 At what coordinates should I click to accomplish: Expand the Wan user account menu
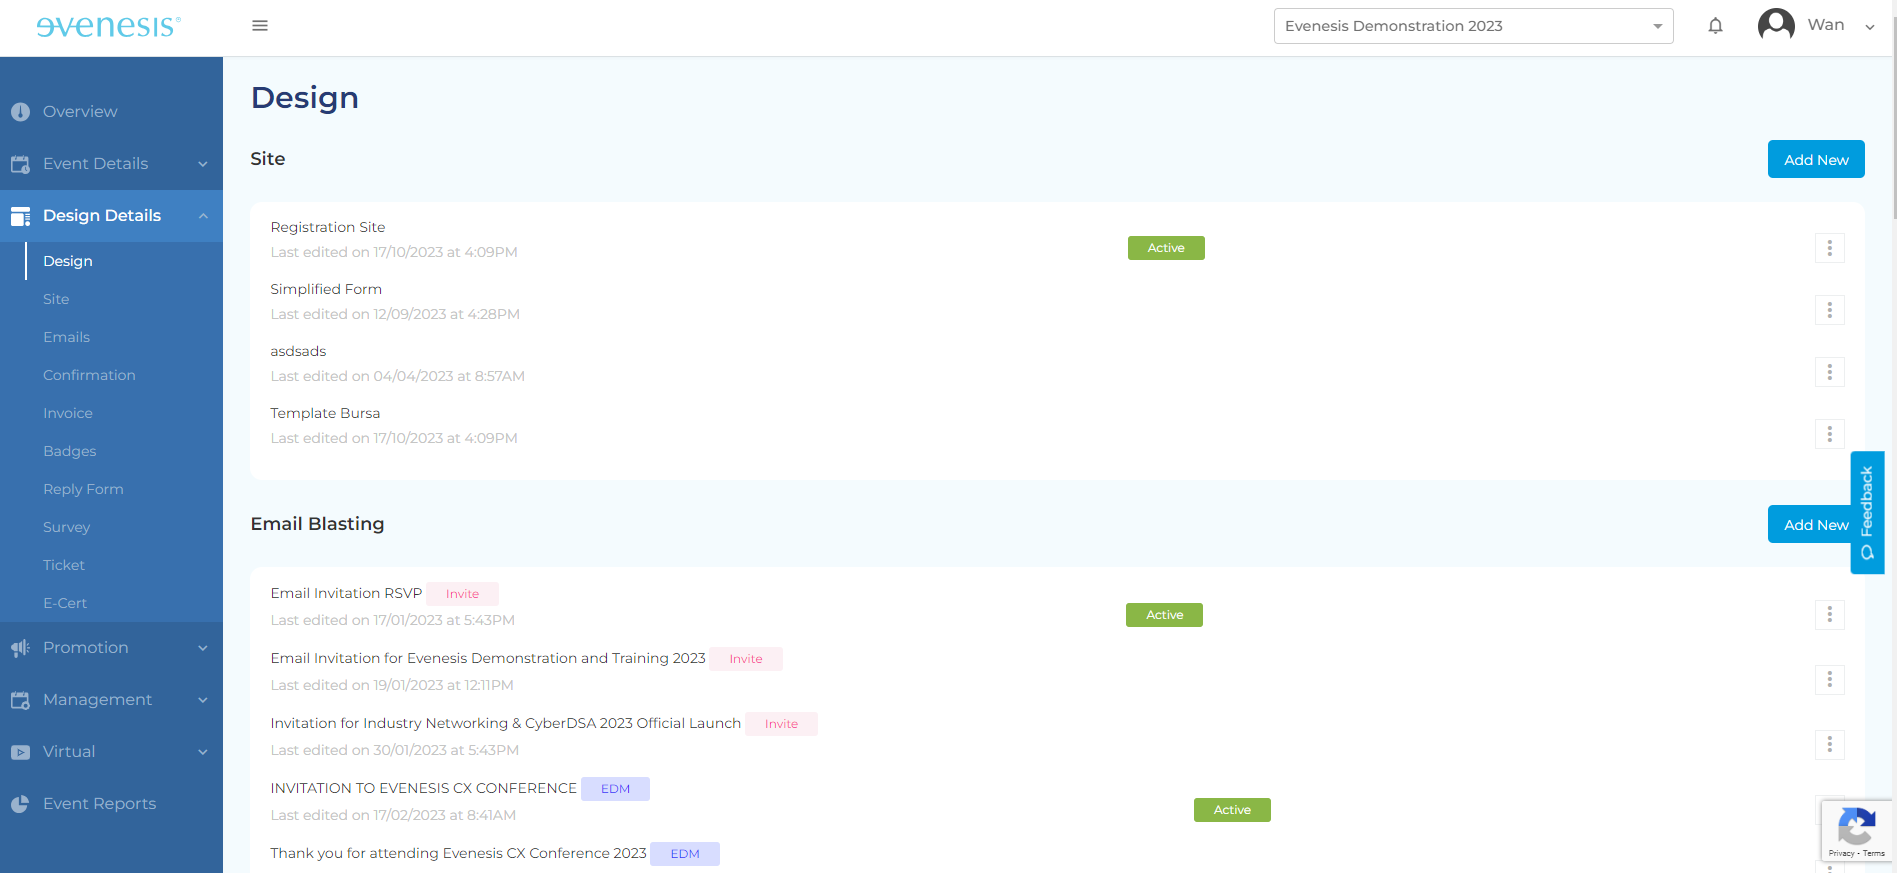(1870, 27)
